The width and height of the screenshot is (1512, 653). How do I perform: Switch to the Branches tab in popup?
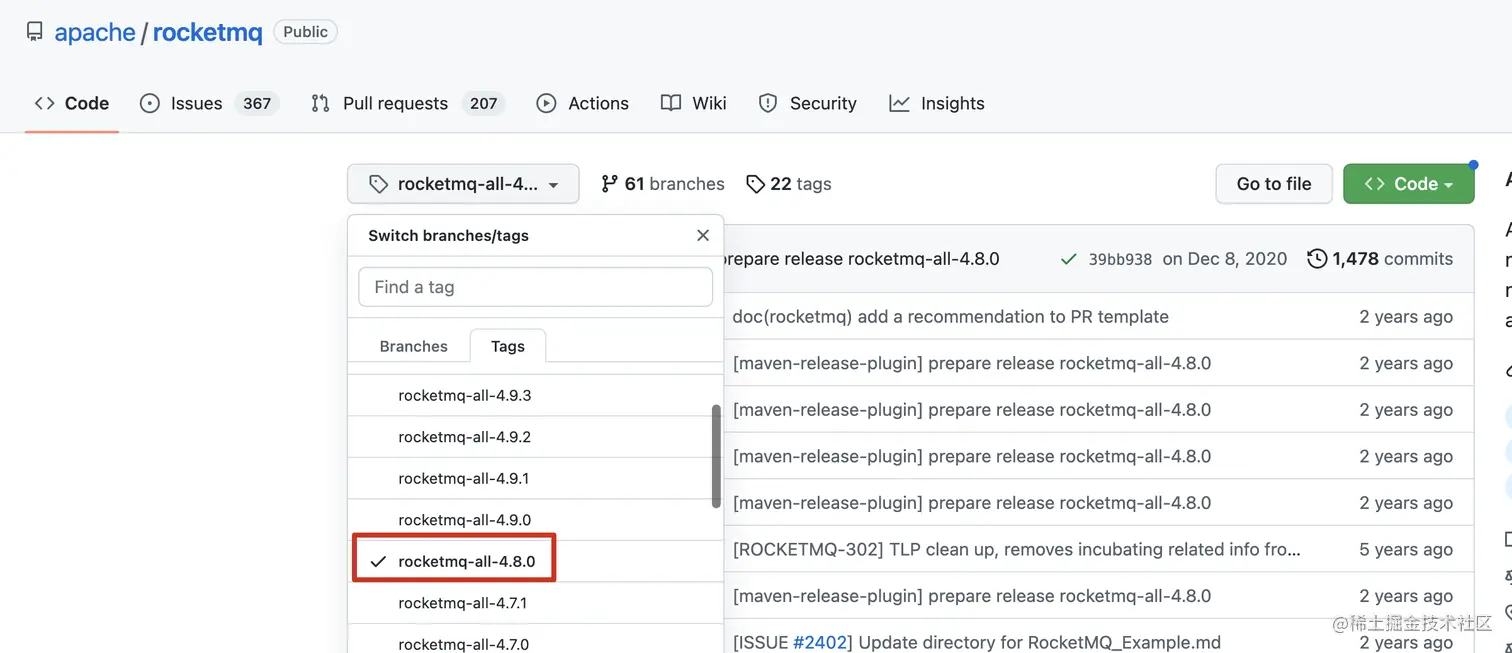(x=414, y=346)
